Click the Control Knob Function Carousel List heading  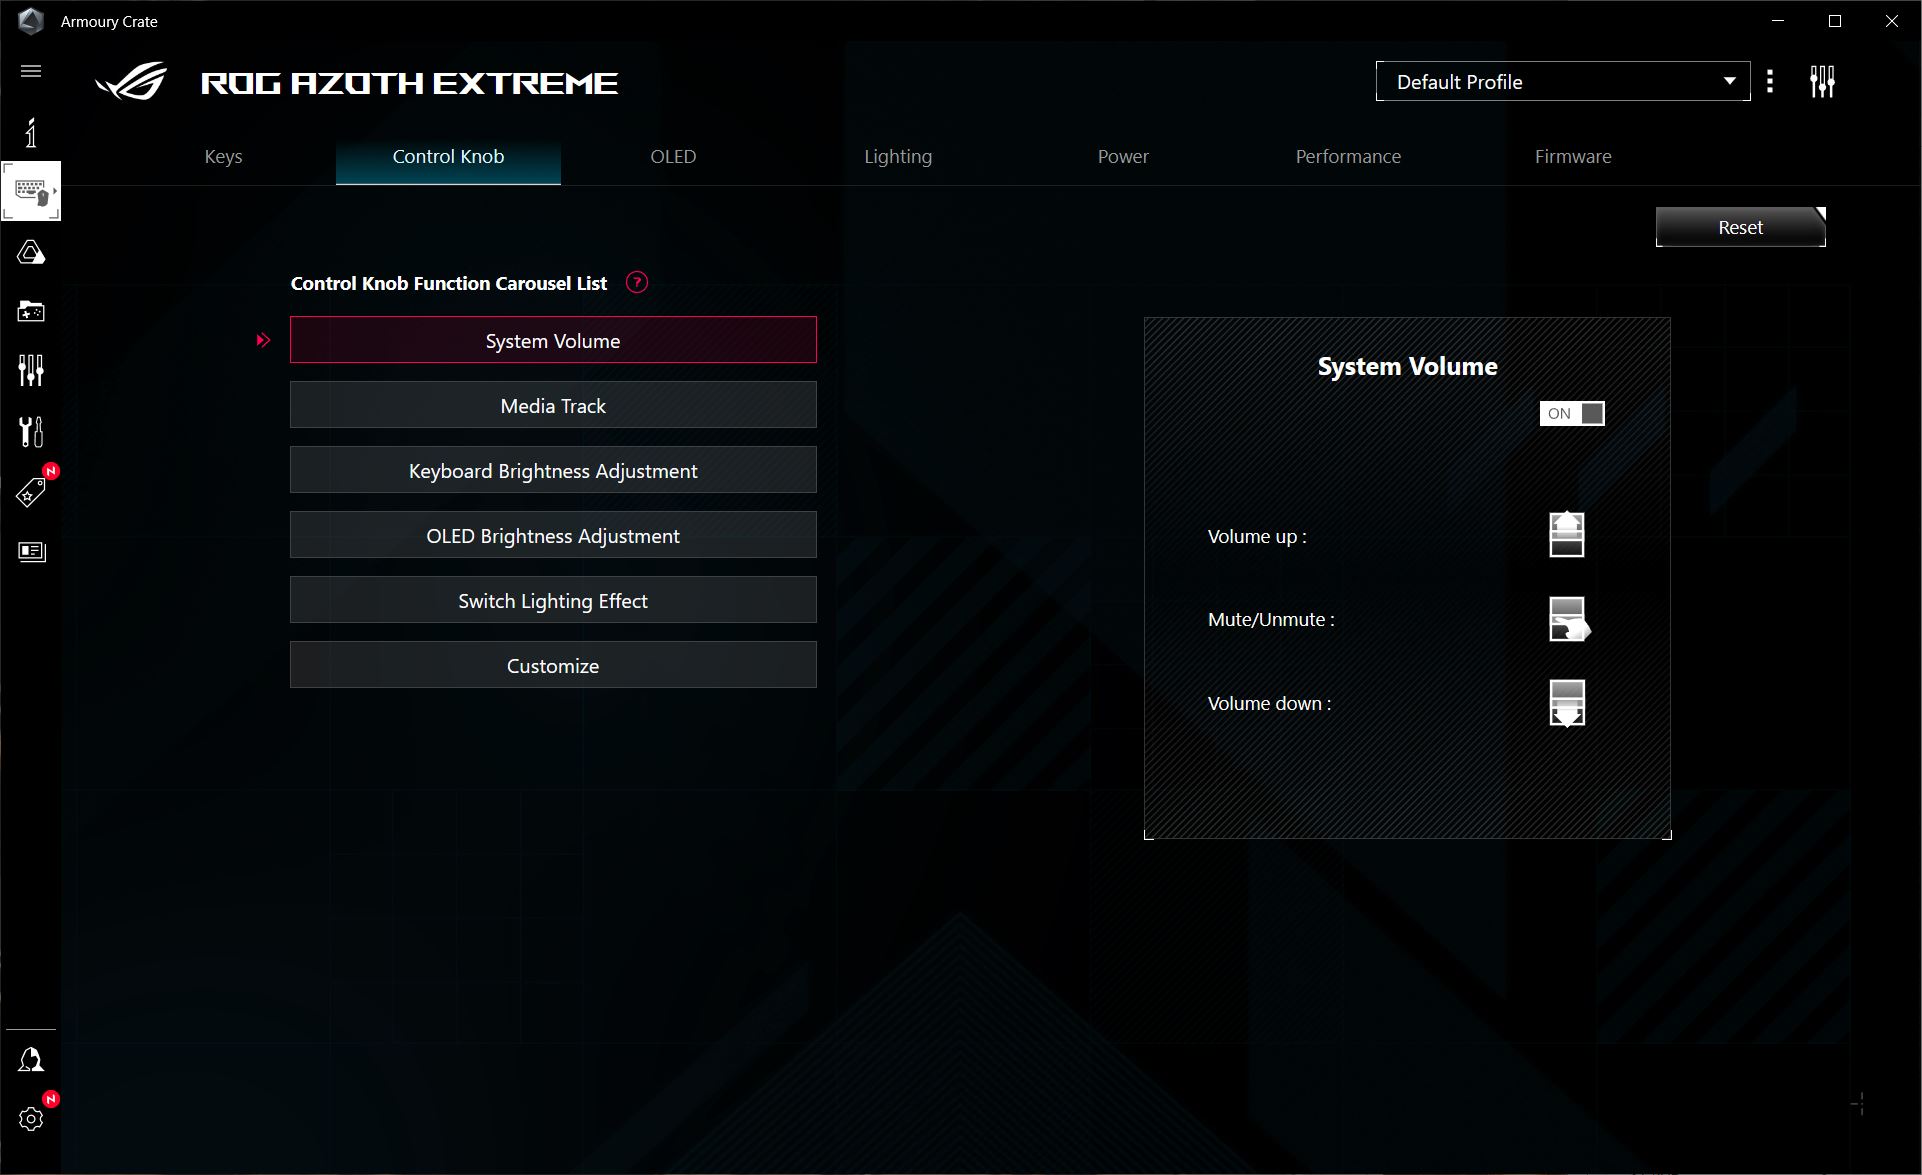449,283
